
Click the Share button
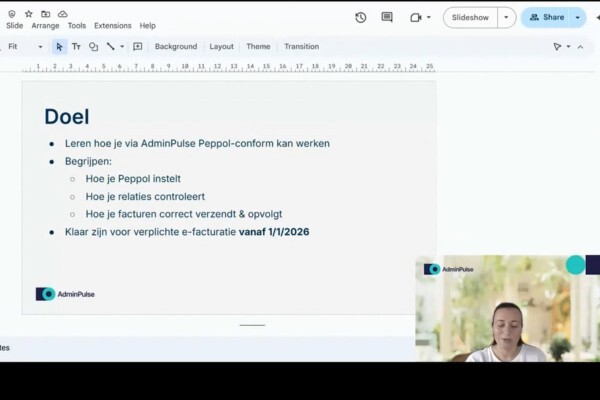tap(546, 18)
